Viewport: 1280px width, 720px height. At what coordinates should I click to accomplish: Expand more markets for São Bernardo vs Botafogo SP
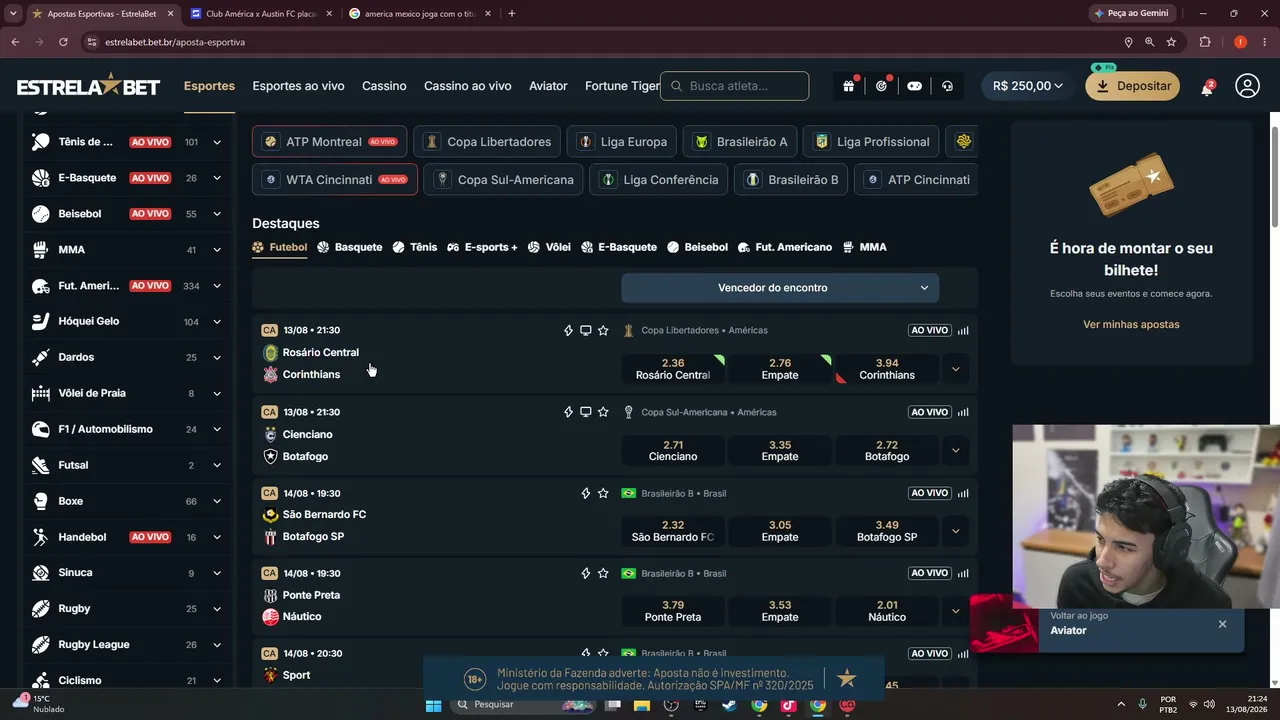coord(955,531)
